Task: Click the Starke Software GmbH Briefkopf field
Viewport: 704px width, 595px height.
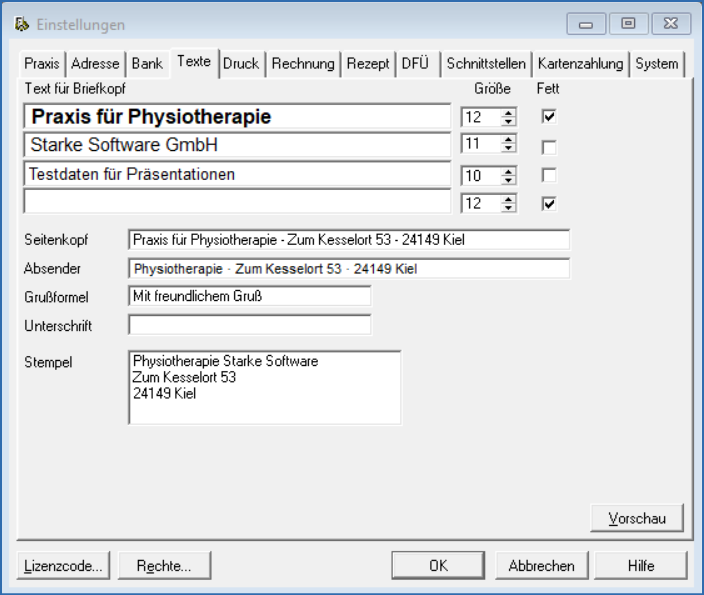Action: point(237,145)
